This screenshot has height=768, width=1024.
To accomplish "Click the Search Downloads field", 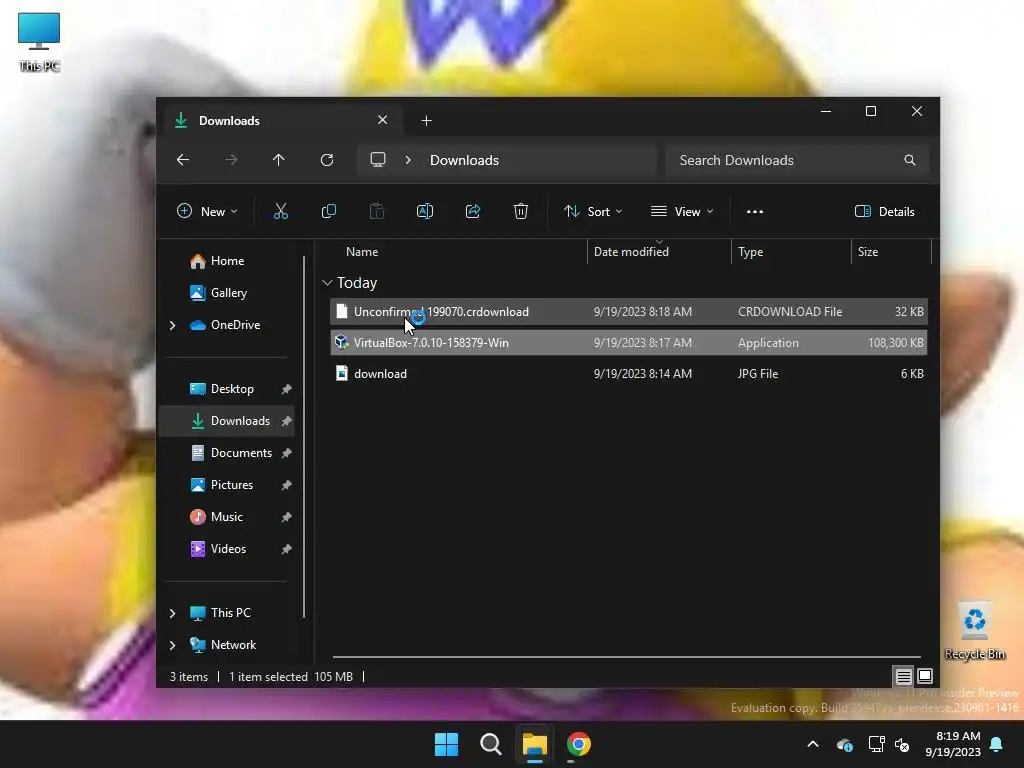I will coord(797,160).
